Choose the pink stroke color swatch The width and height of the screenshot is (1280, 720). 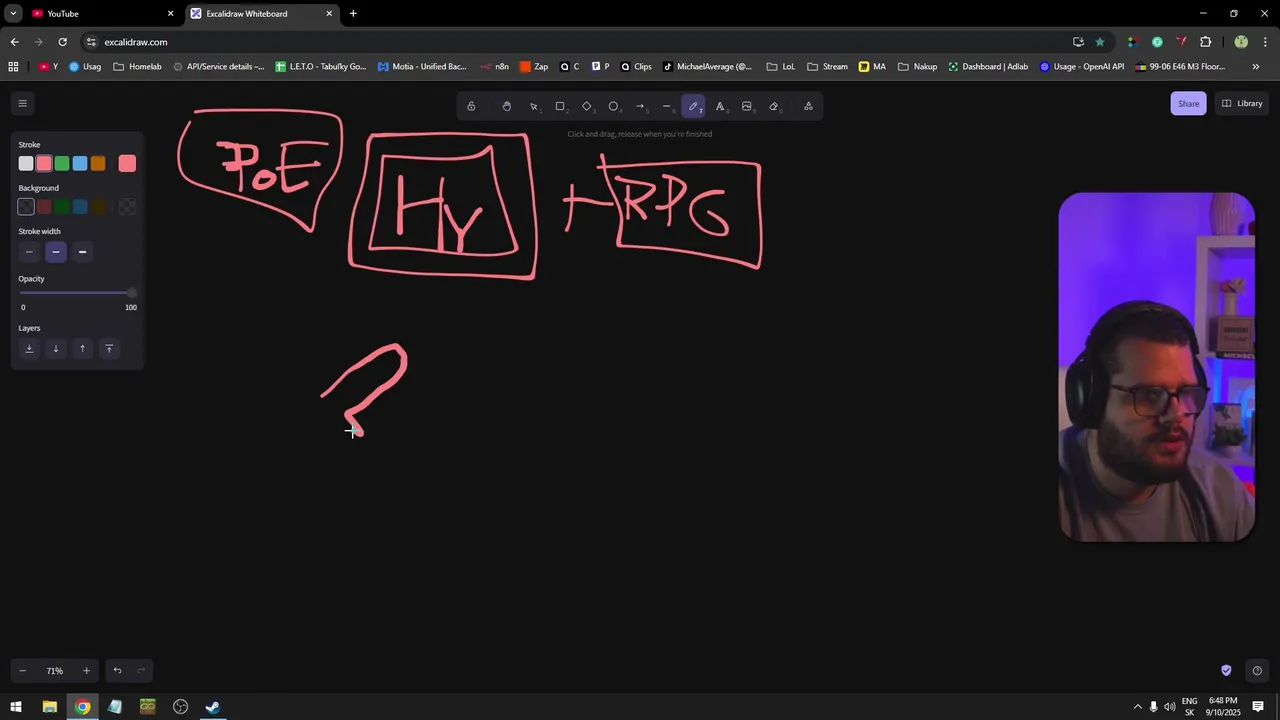[x=44, y=163]
